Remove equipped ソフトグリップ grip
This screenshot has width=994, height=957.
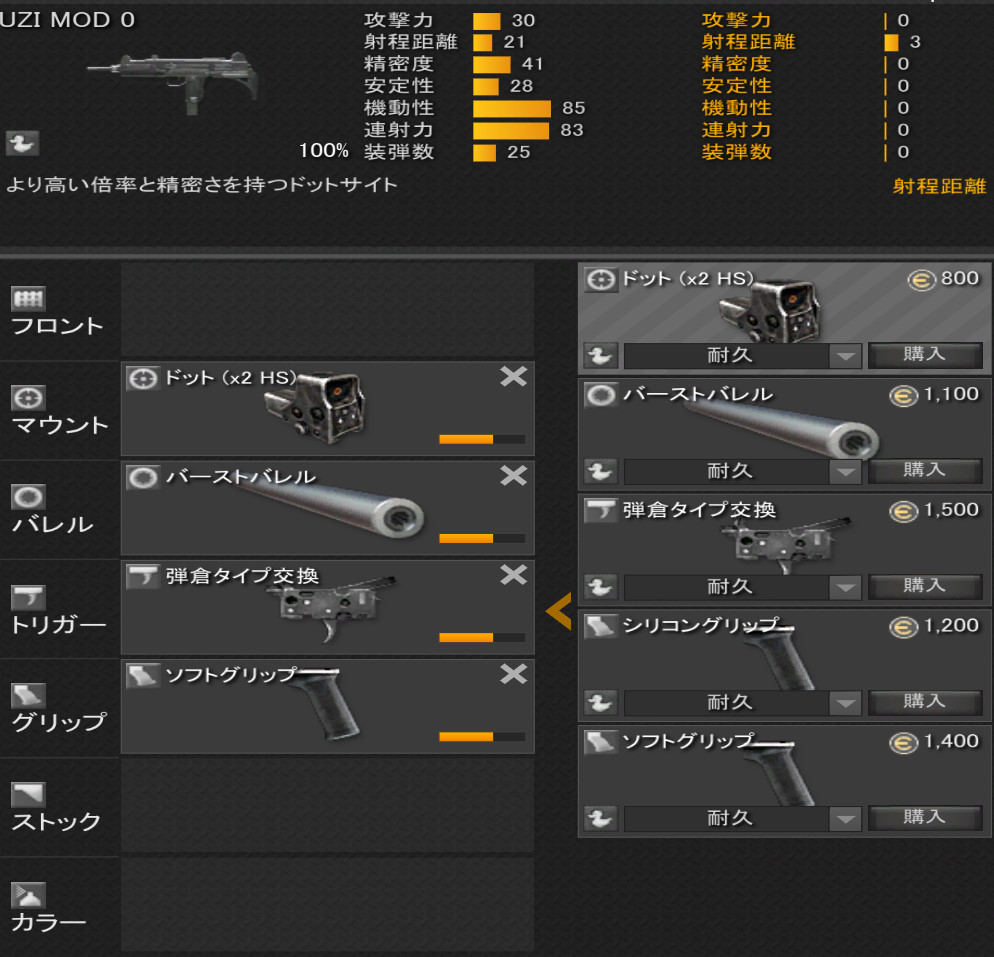tap(513, 674)
